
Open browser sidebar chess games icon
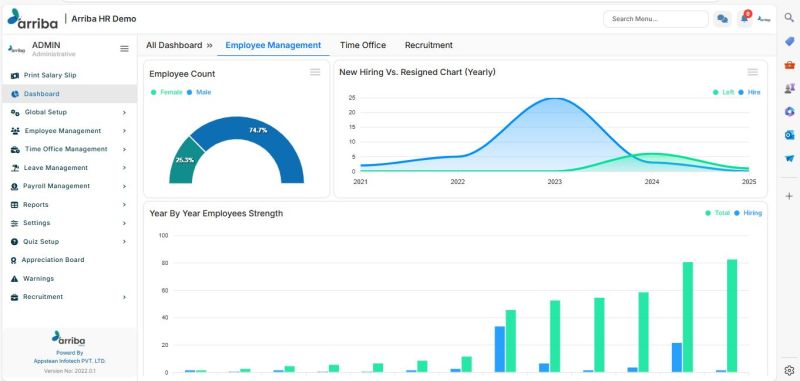point(789,88)
